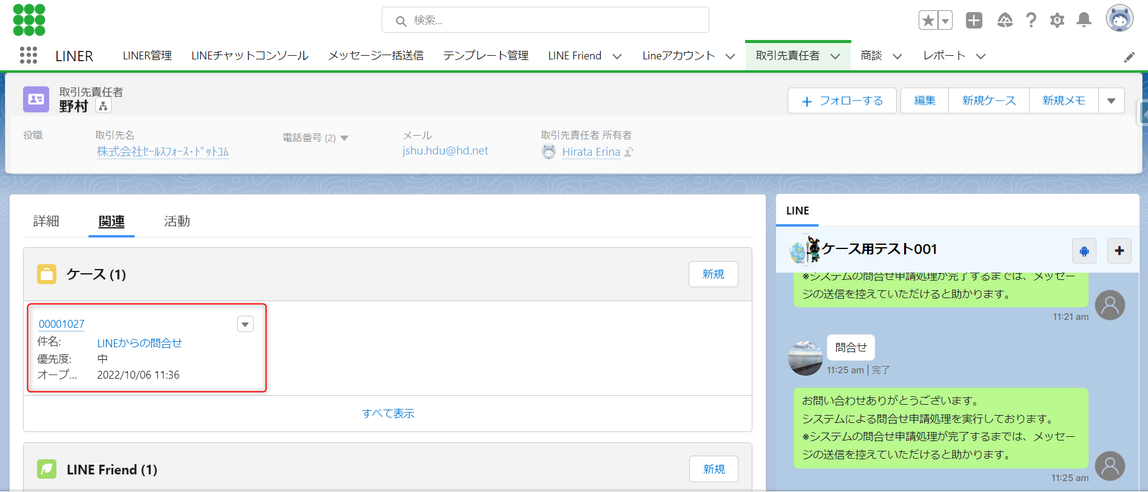Expand the 商談 tab chevron

pos(897,56)
